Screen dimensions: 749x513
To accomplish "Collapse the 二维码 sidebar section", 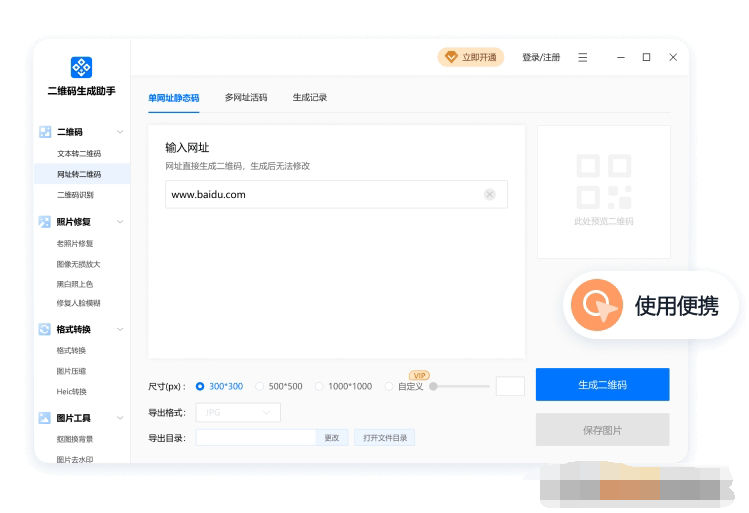I will (x=120, y=132).
